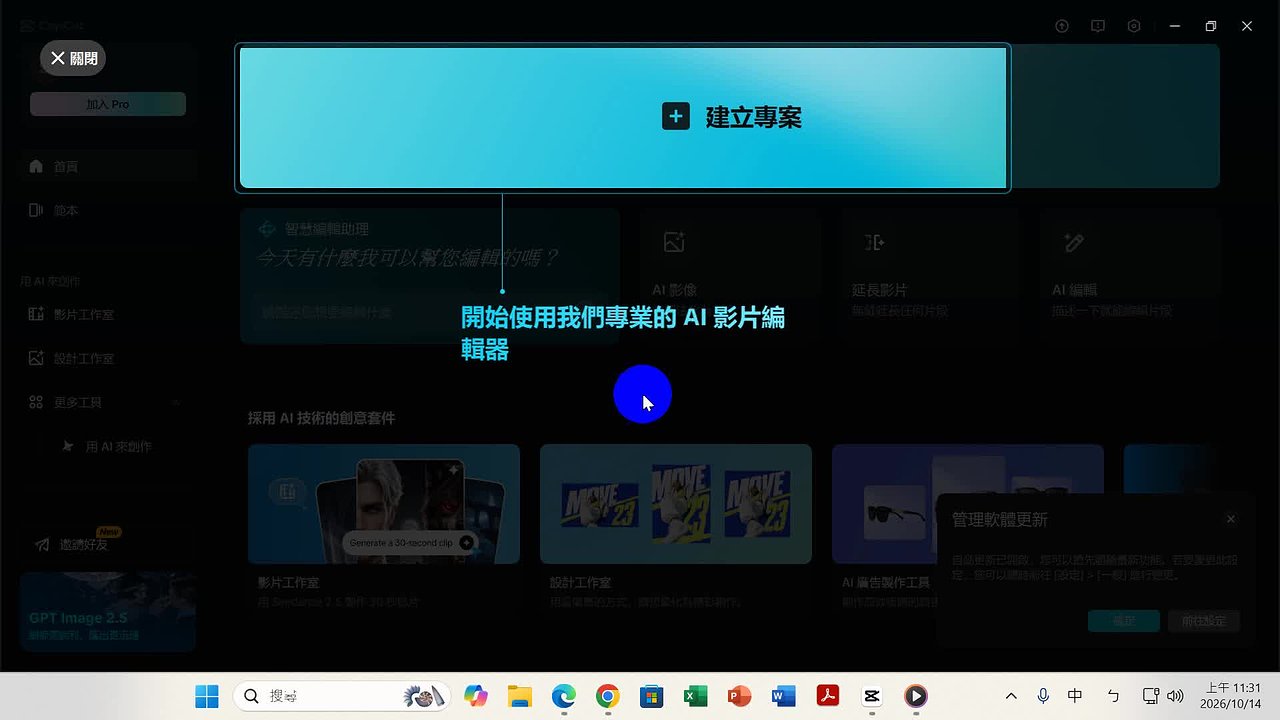Open the clock showing 上午 11:31
1280x720 pixels.
[x=1233, y=696]
